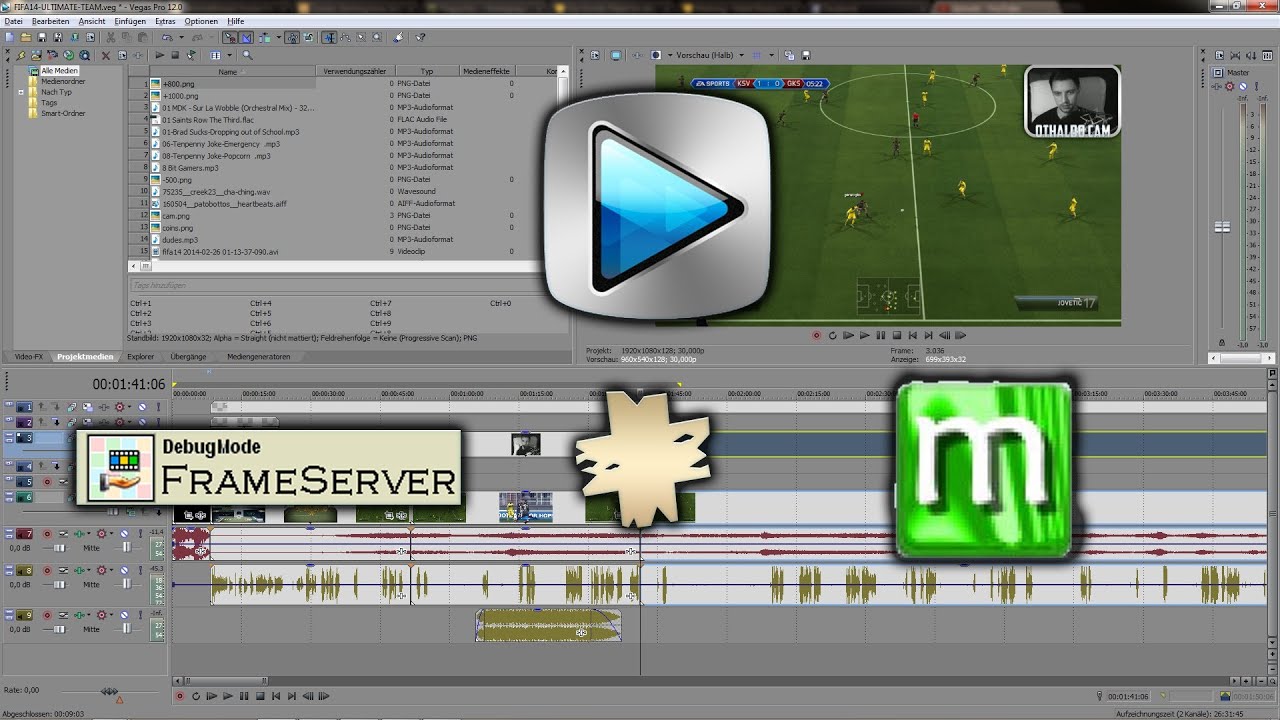Stop playback under the video preview
Viewport: 1280px width, 720px height.
click(897, 336)
